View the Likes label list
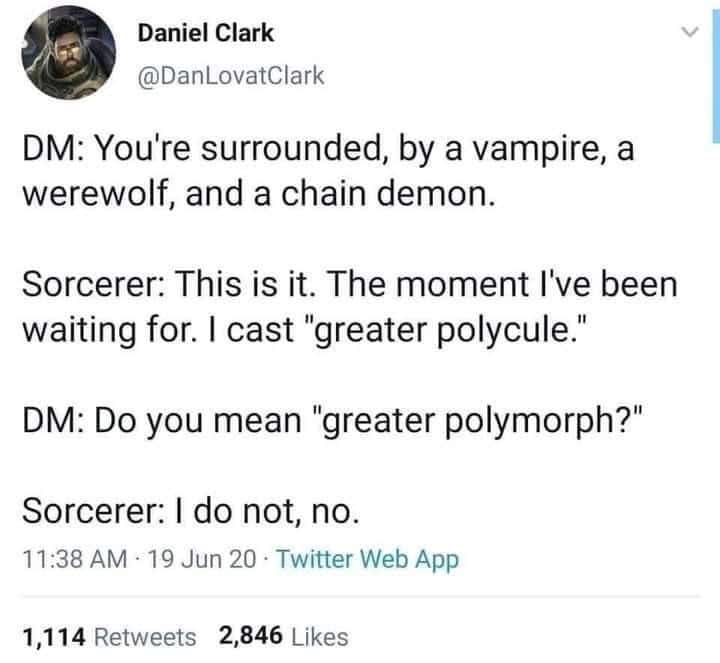Screen dimensions: 720x663 (320, 637)
